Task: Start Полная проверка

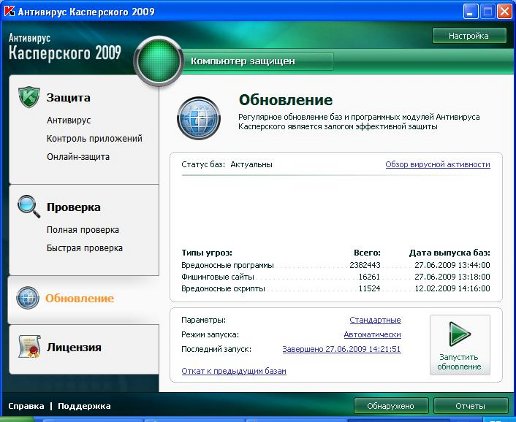Action: click(83, 230)
